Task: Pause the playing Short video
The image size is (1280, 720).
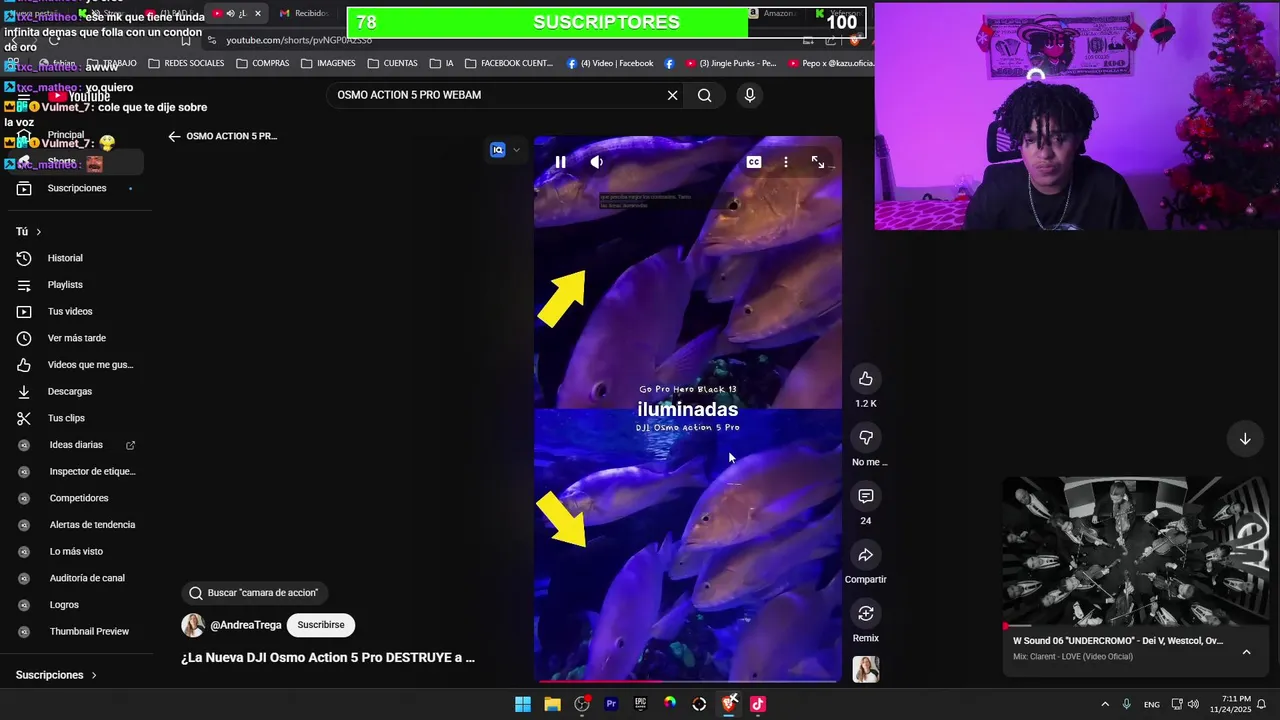Action: tap(560, 162)
